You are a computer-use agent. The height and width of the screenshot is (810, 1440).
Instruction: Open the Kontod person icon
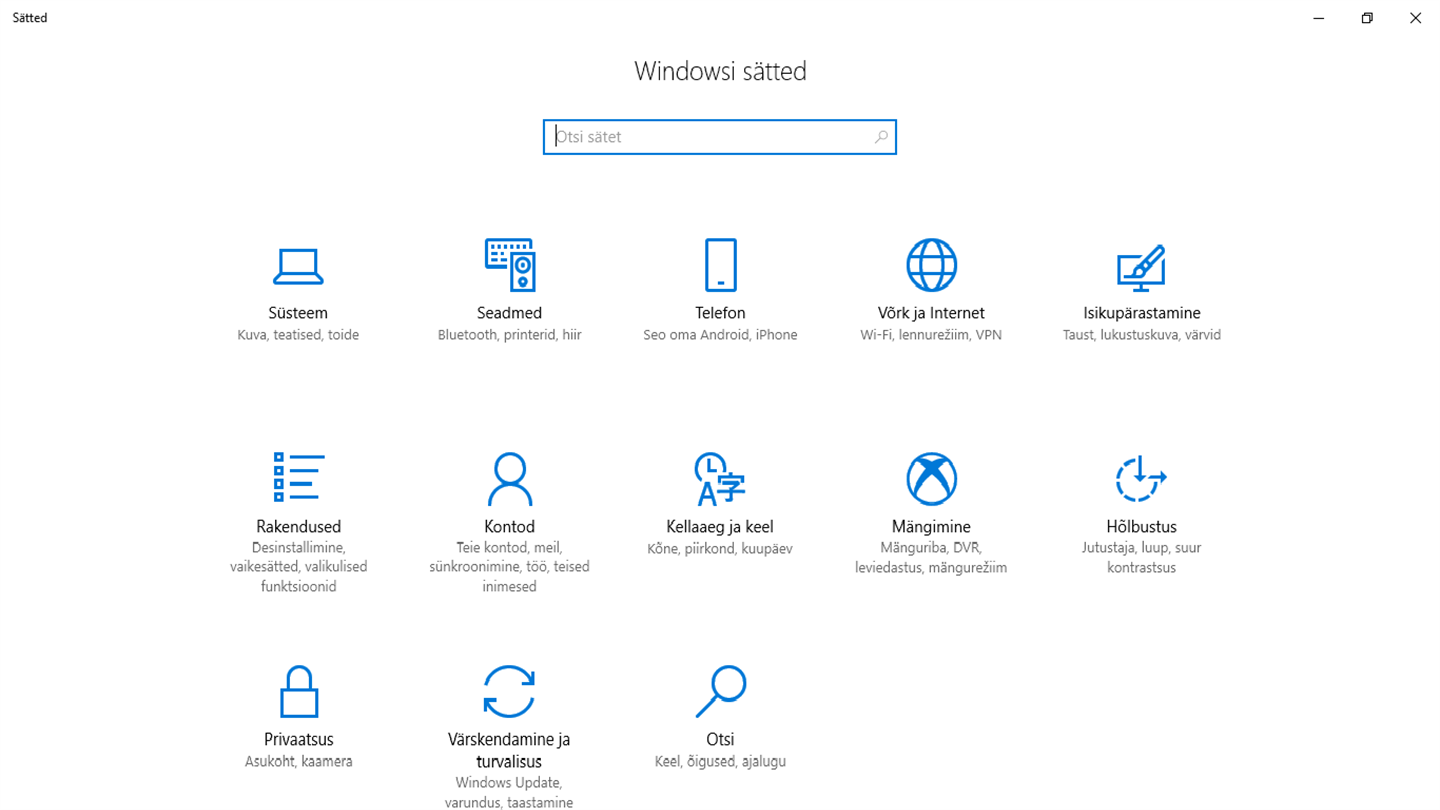[510, 479]
